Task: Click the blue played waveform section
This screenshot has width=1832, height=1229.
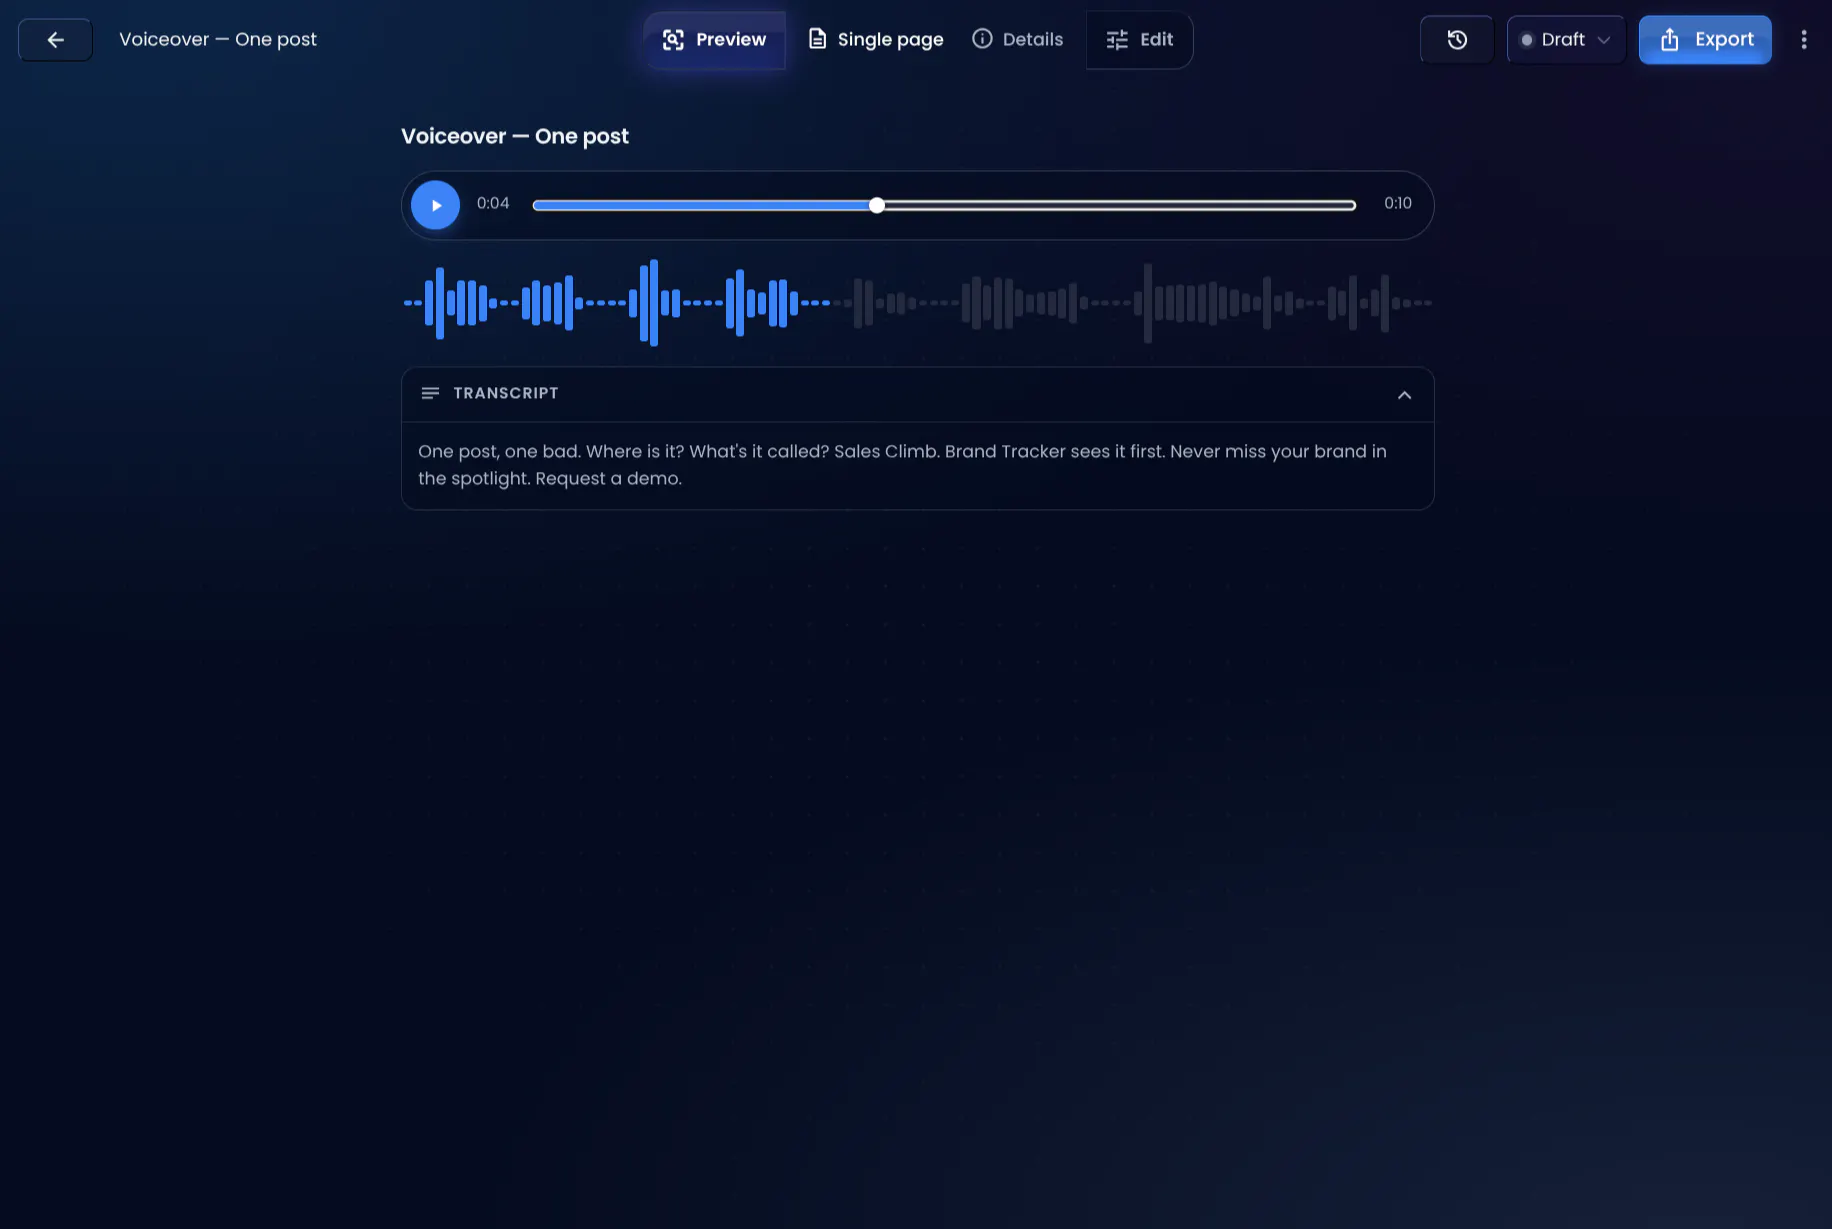Action: (x=617, y=303)
